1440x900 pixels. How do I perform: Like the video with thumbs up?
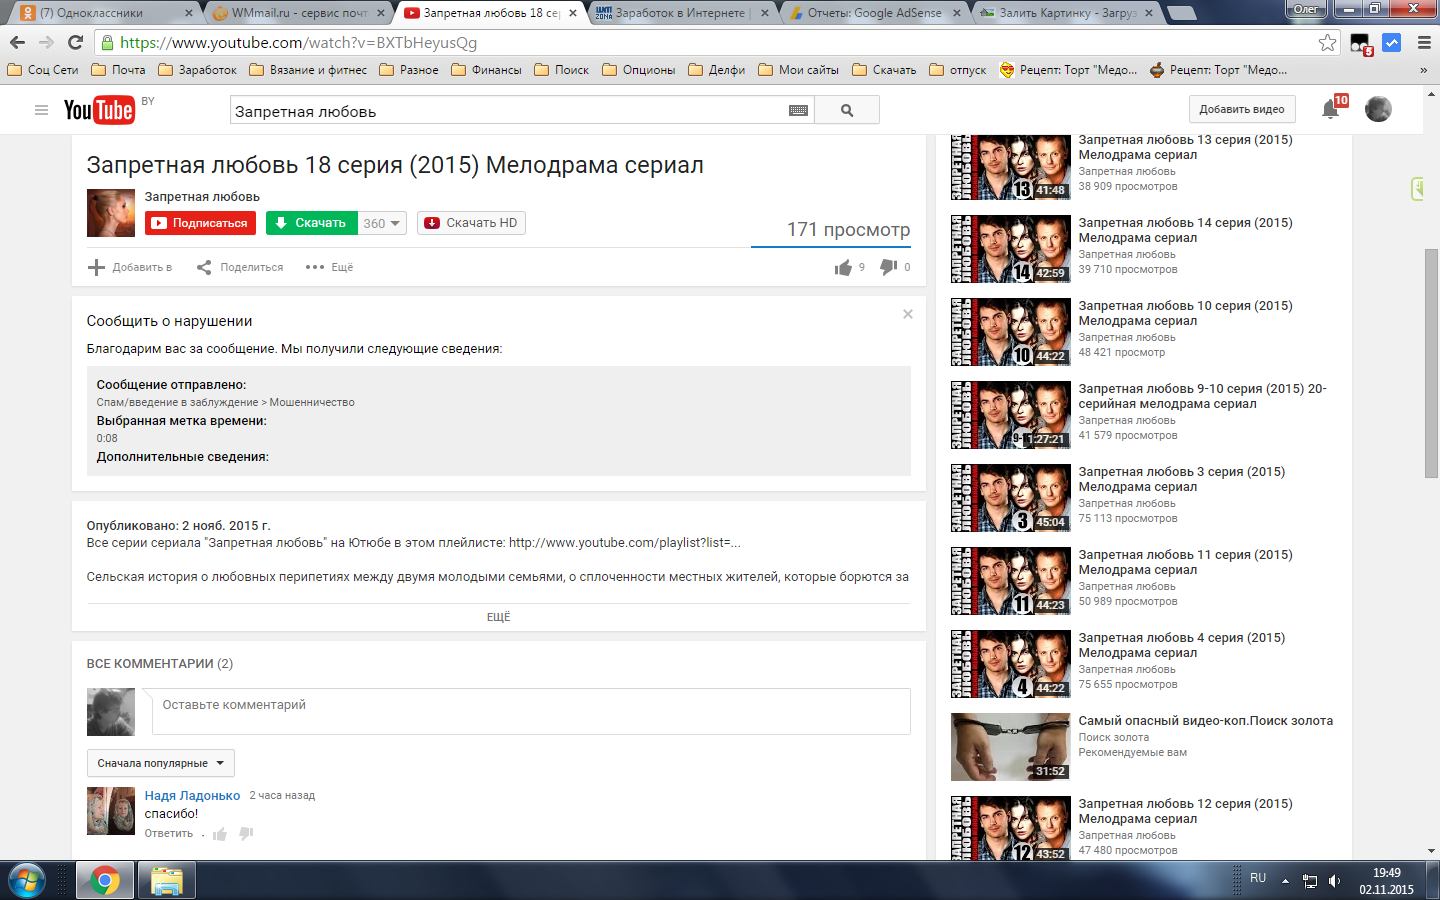pyautogui.click(x=843, y=267)
